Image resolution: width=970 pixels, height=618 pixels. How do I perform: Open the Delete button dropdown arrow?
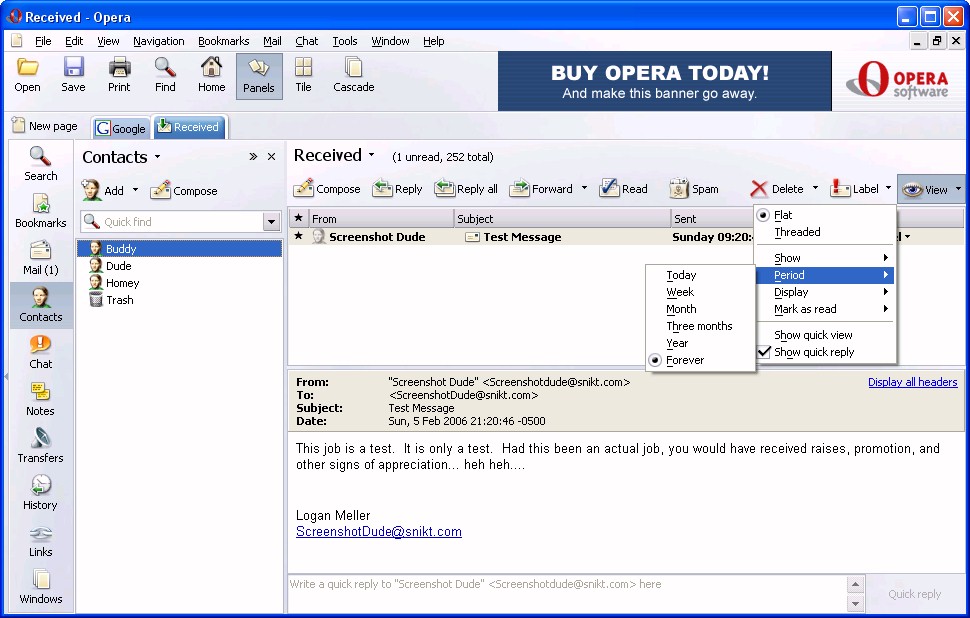pyautogui.click(x=815, y=188)
